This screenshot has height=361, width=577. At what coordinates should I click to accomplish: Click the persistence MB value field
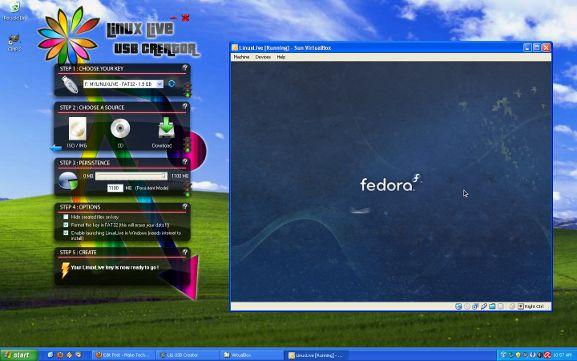115,188
